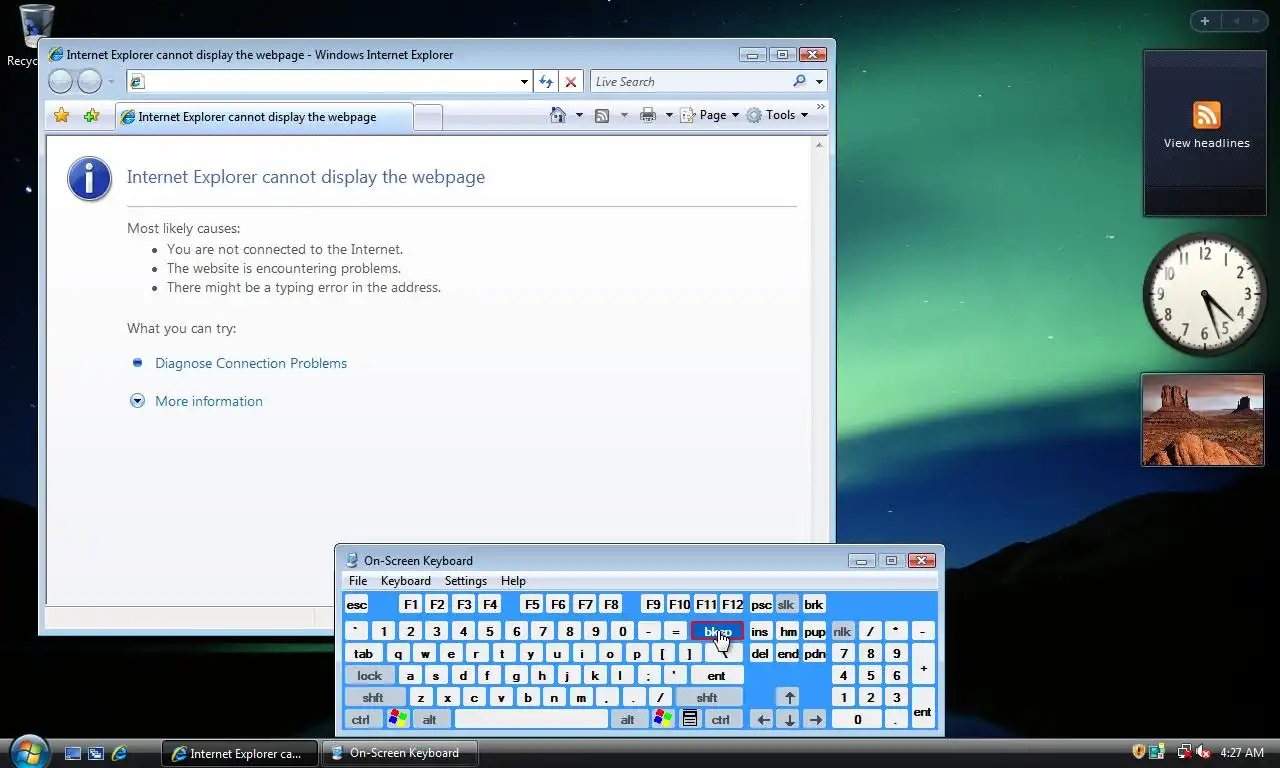
Task: Click the Refresh icon beside the address bar
Action: coord(546,82)
